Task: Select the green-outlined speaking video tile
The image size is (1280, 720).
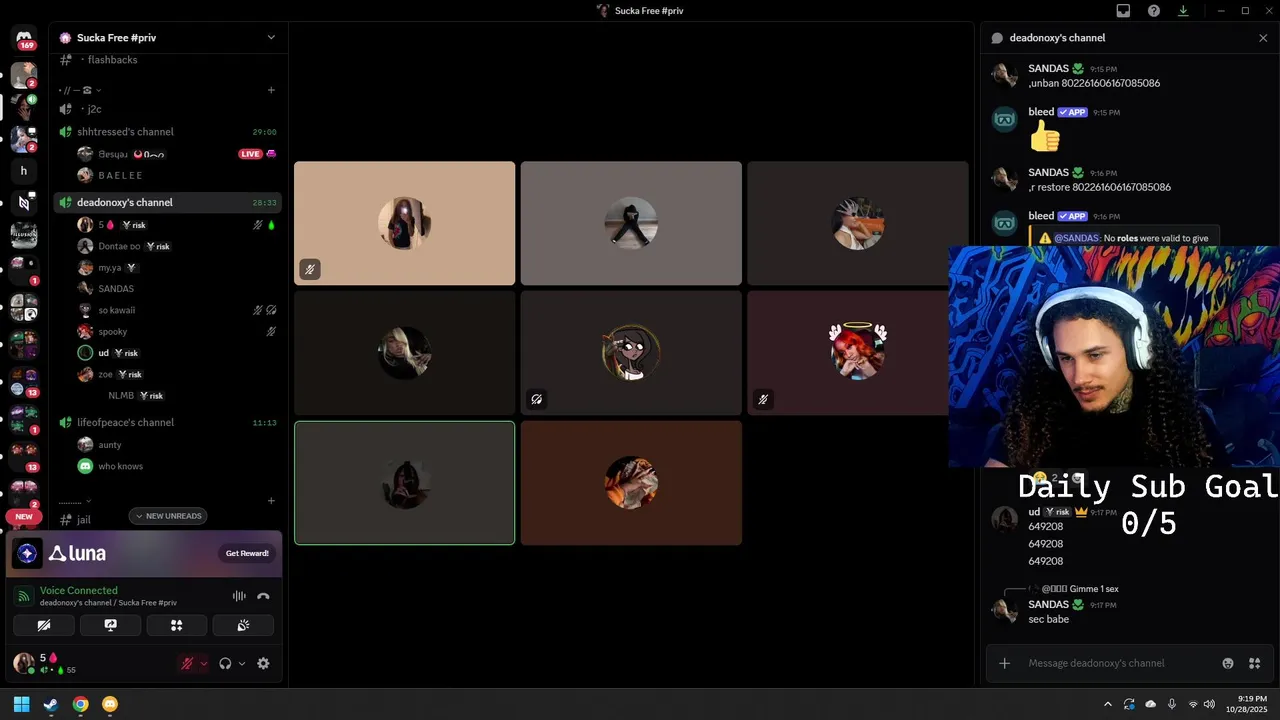Action: coord(405,483)
